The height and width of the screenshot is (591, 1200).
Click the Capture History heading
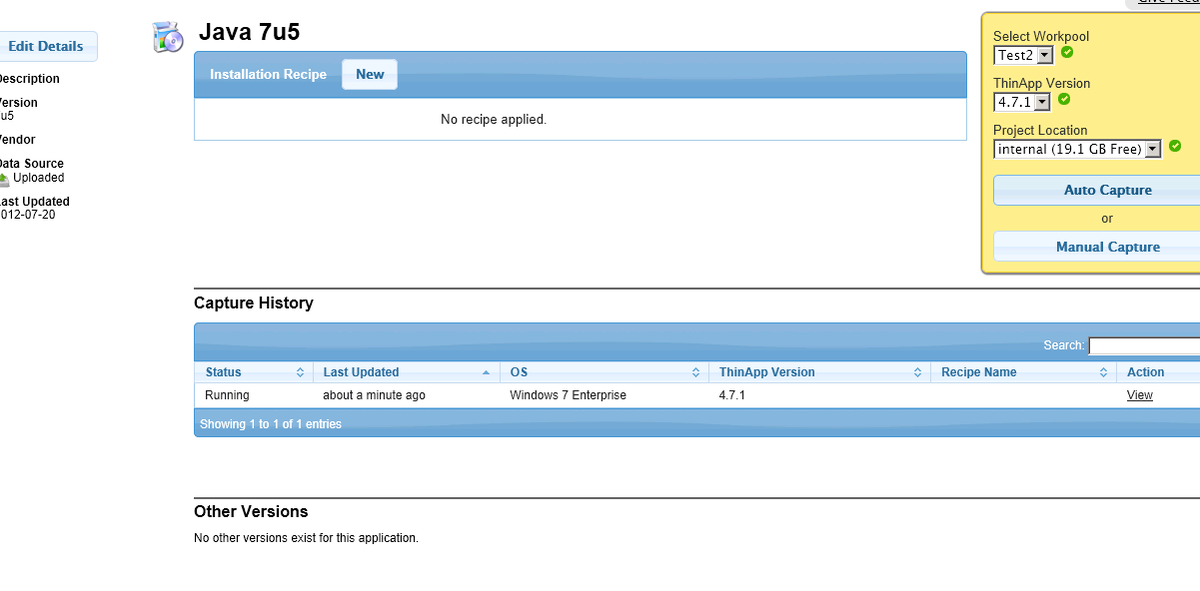point(254,303)
